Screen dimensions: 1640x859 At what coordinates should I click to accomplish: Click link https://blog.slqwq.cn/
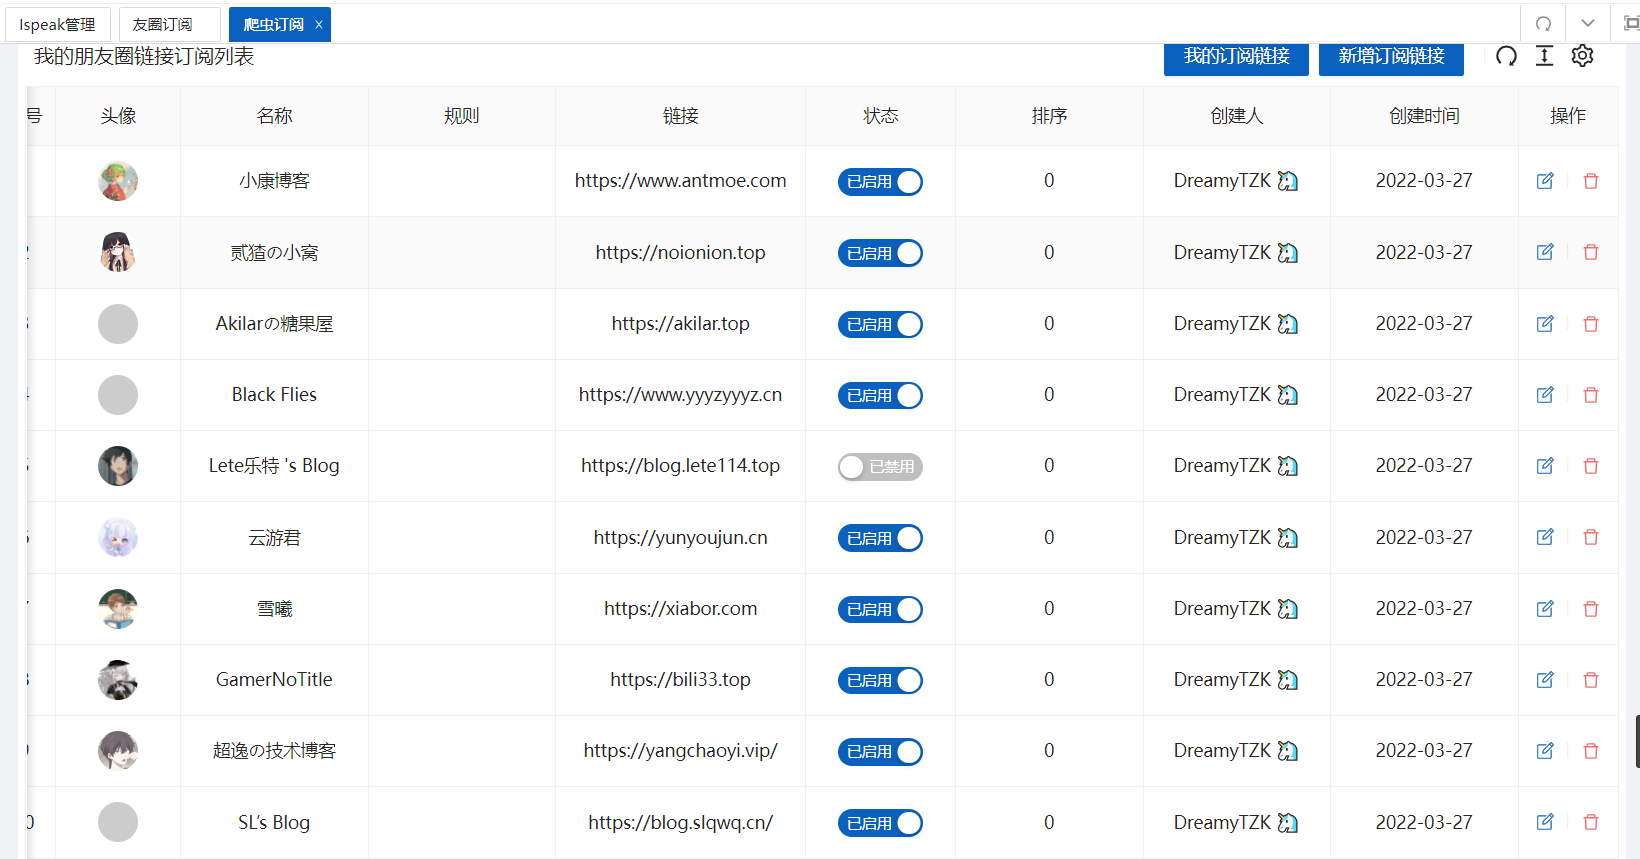(680, 822)
